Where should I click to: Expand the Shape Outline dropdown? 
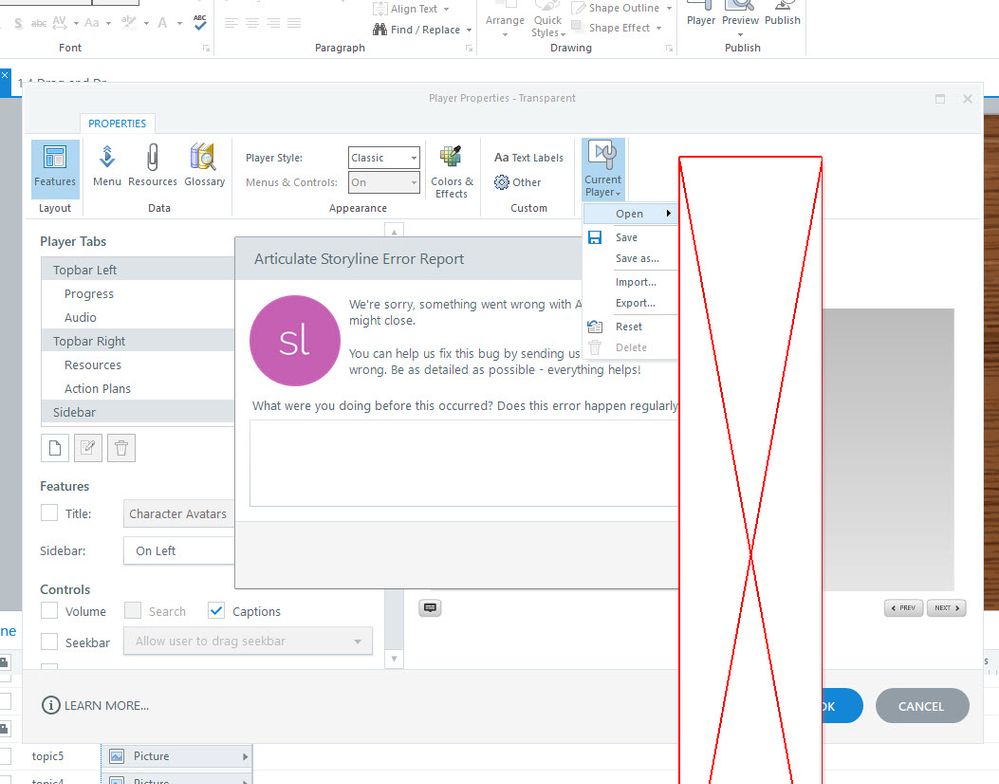pyautogui.click(x=669, y=8)
